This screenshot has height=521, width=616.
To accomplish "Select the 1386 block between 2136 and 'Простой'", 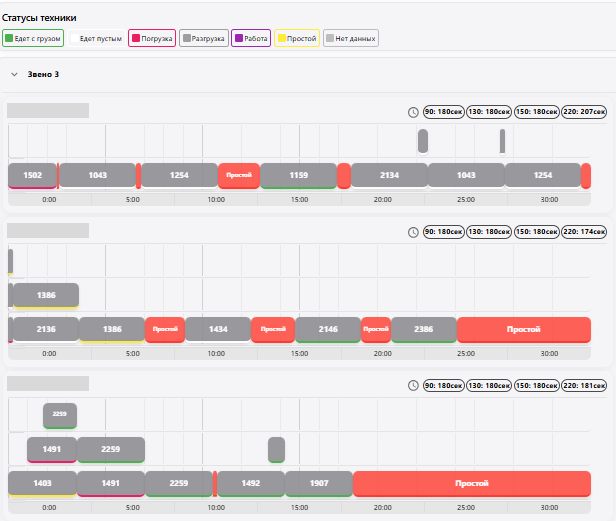I will pyautogui.click(x=112, y=329).
